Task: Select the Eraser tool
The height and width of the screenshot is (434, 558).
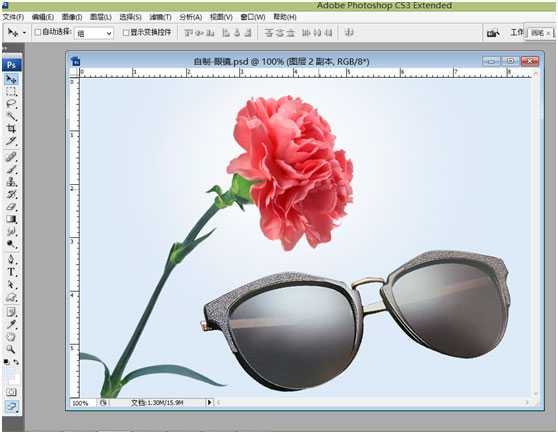Action: 12,207
